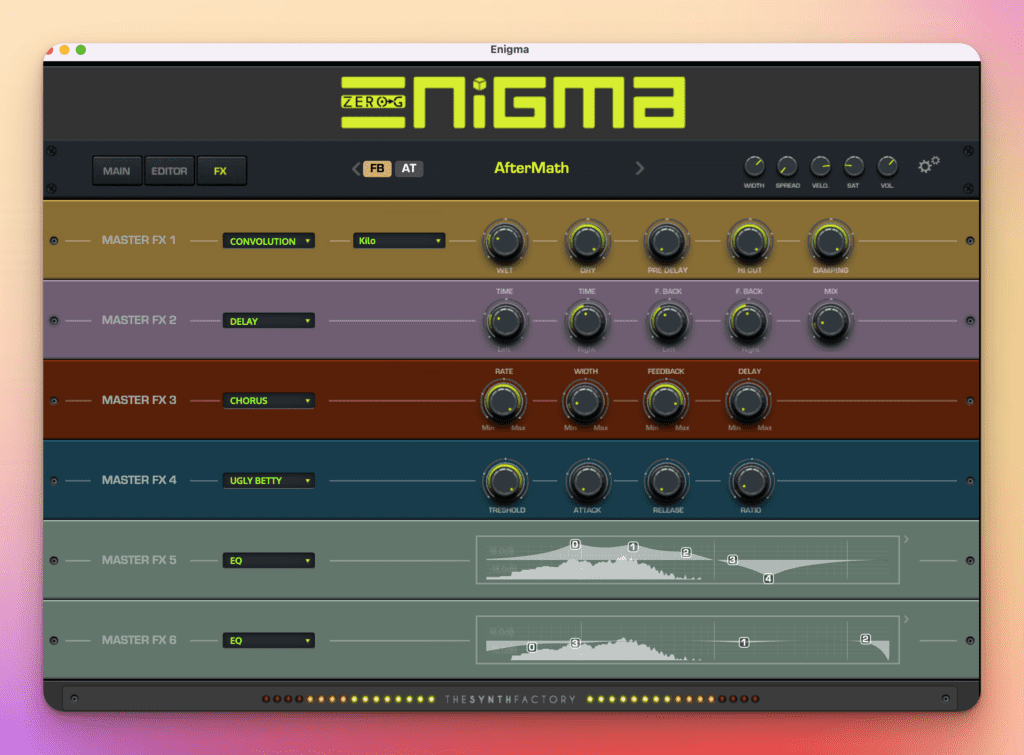Adjust the SPREAD knob
Viewport: 1024px width, 755px height.
point(787,167)
